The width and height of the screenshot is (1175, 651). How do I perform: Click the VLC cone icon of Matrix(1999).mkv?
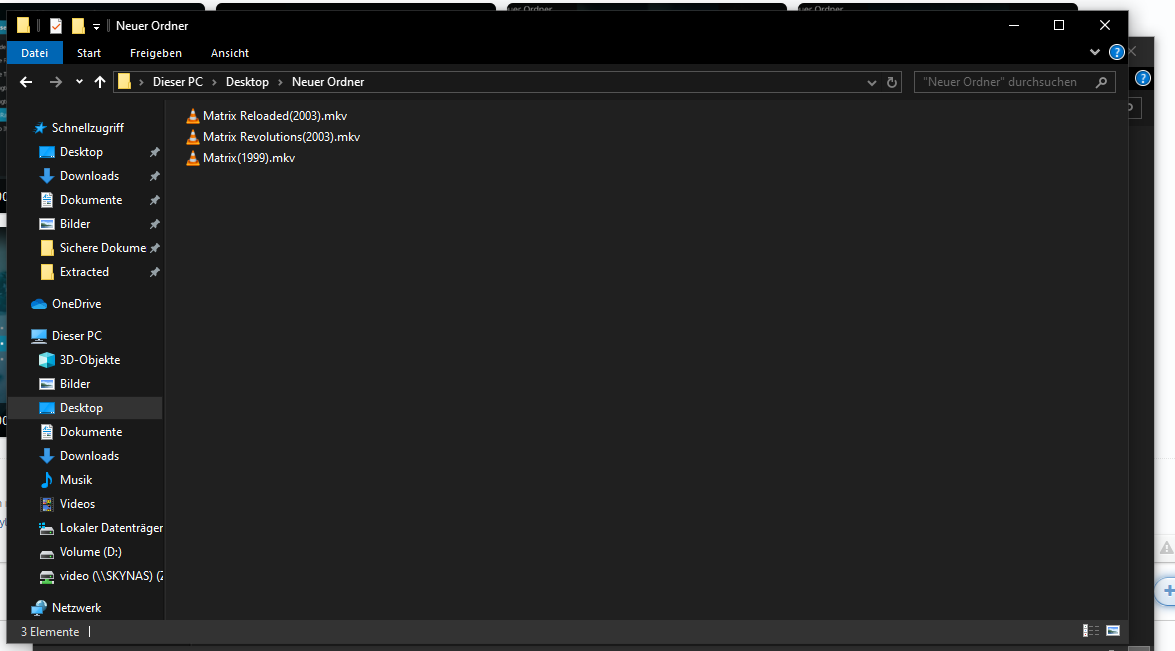click(x=193, y=158)
